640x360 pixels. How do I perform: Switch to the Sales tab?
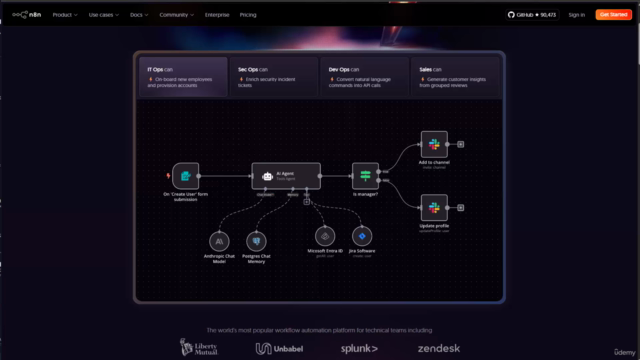(455, 77)
